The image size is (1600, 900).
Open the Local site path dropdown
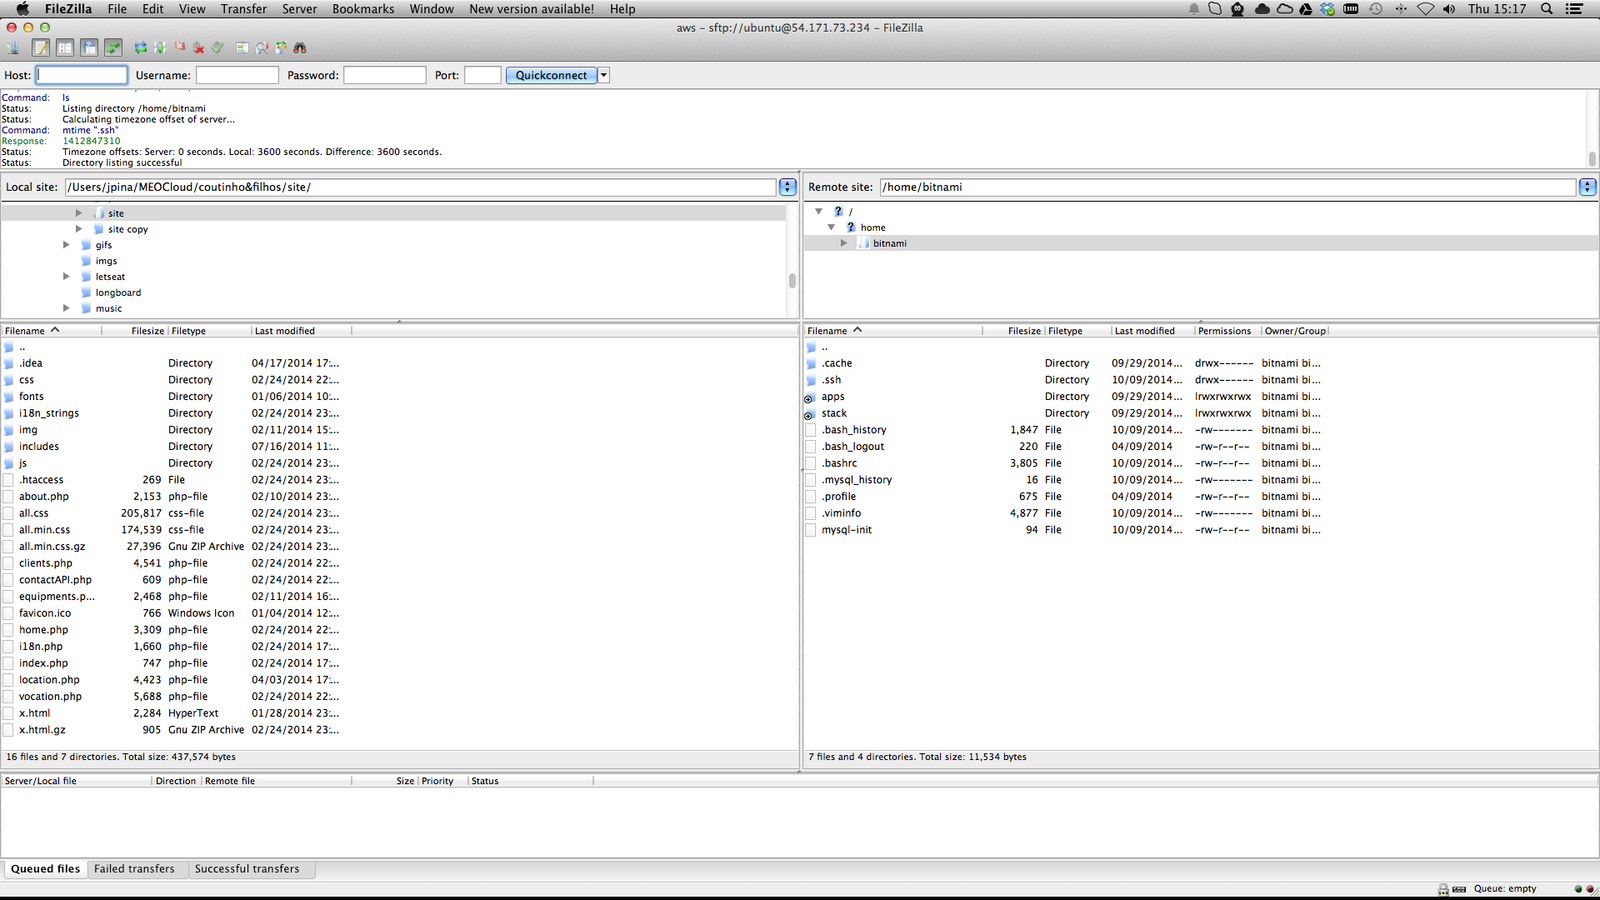pos(788,187)
